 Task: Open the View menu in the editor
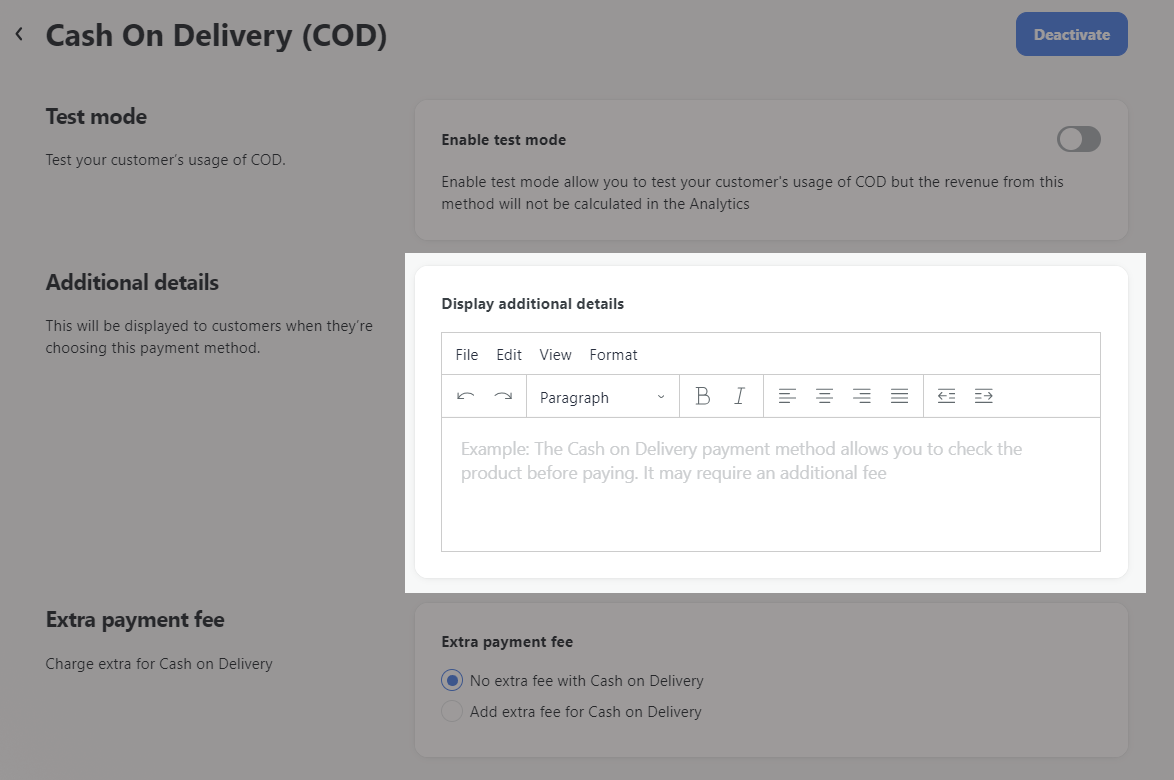[x=555, y=355]
